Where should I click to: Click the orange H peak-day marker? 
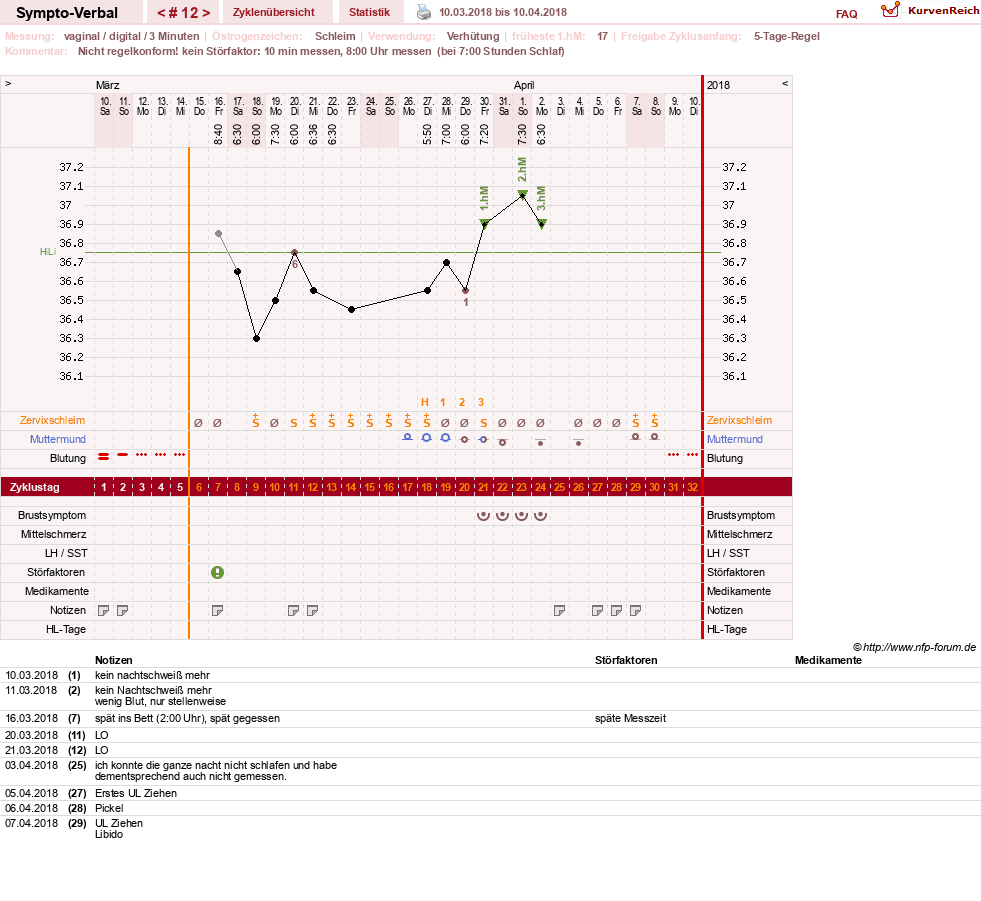425,402
